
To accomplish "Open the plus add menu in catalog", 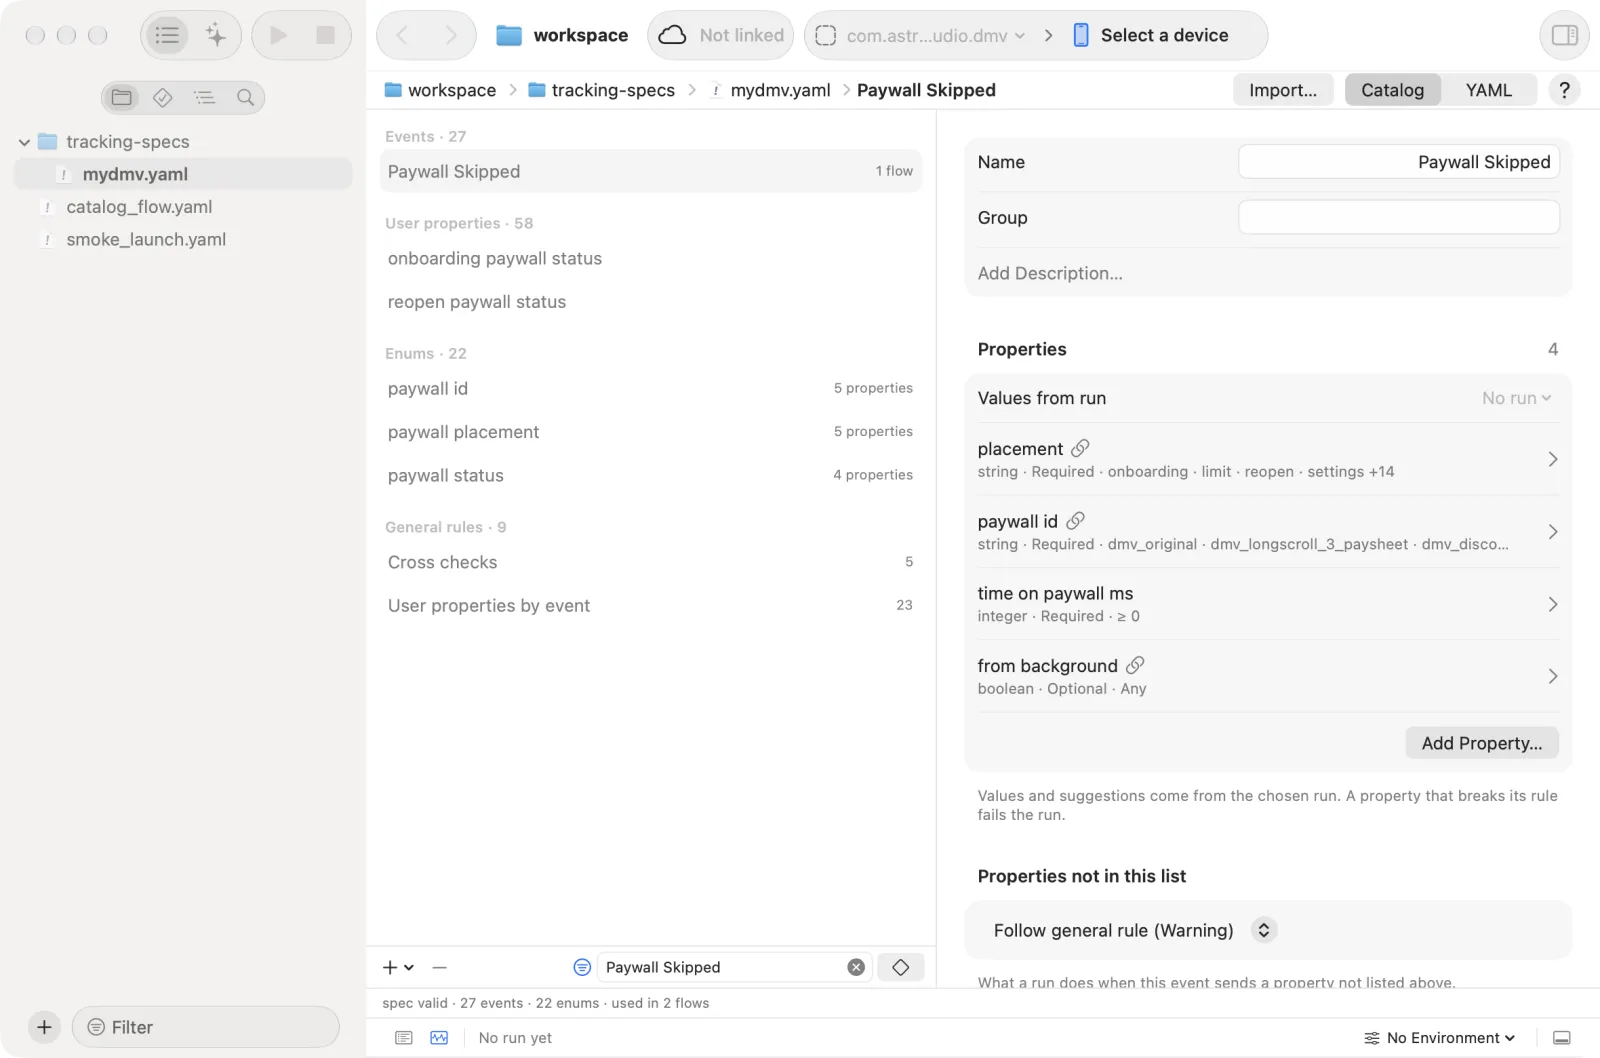I will [398, 967].
